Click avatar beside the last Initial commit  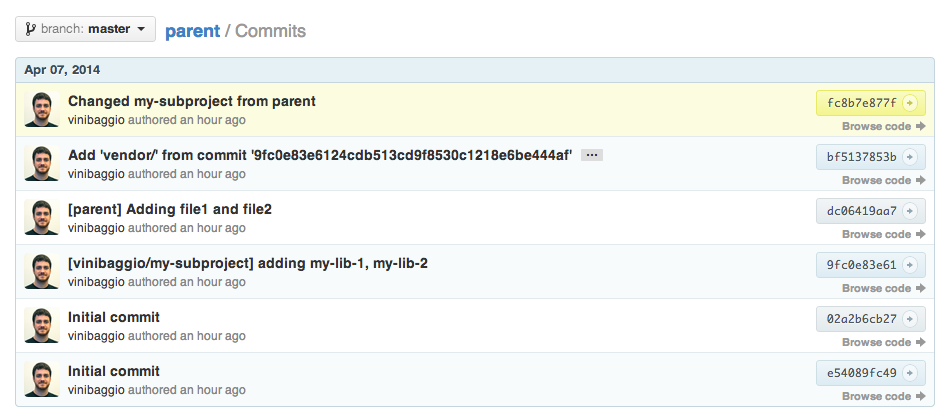click(x=42, y=380)
